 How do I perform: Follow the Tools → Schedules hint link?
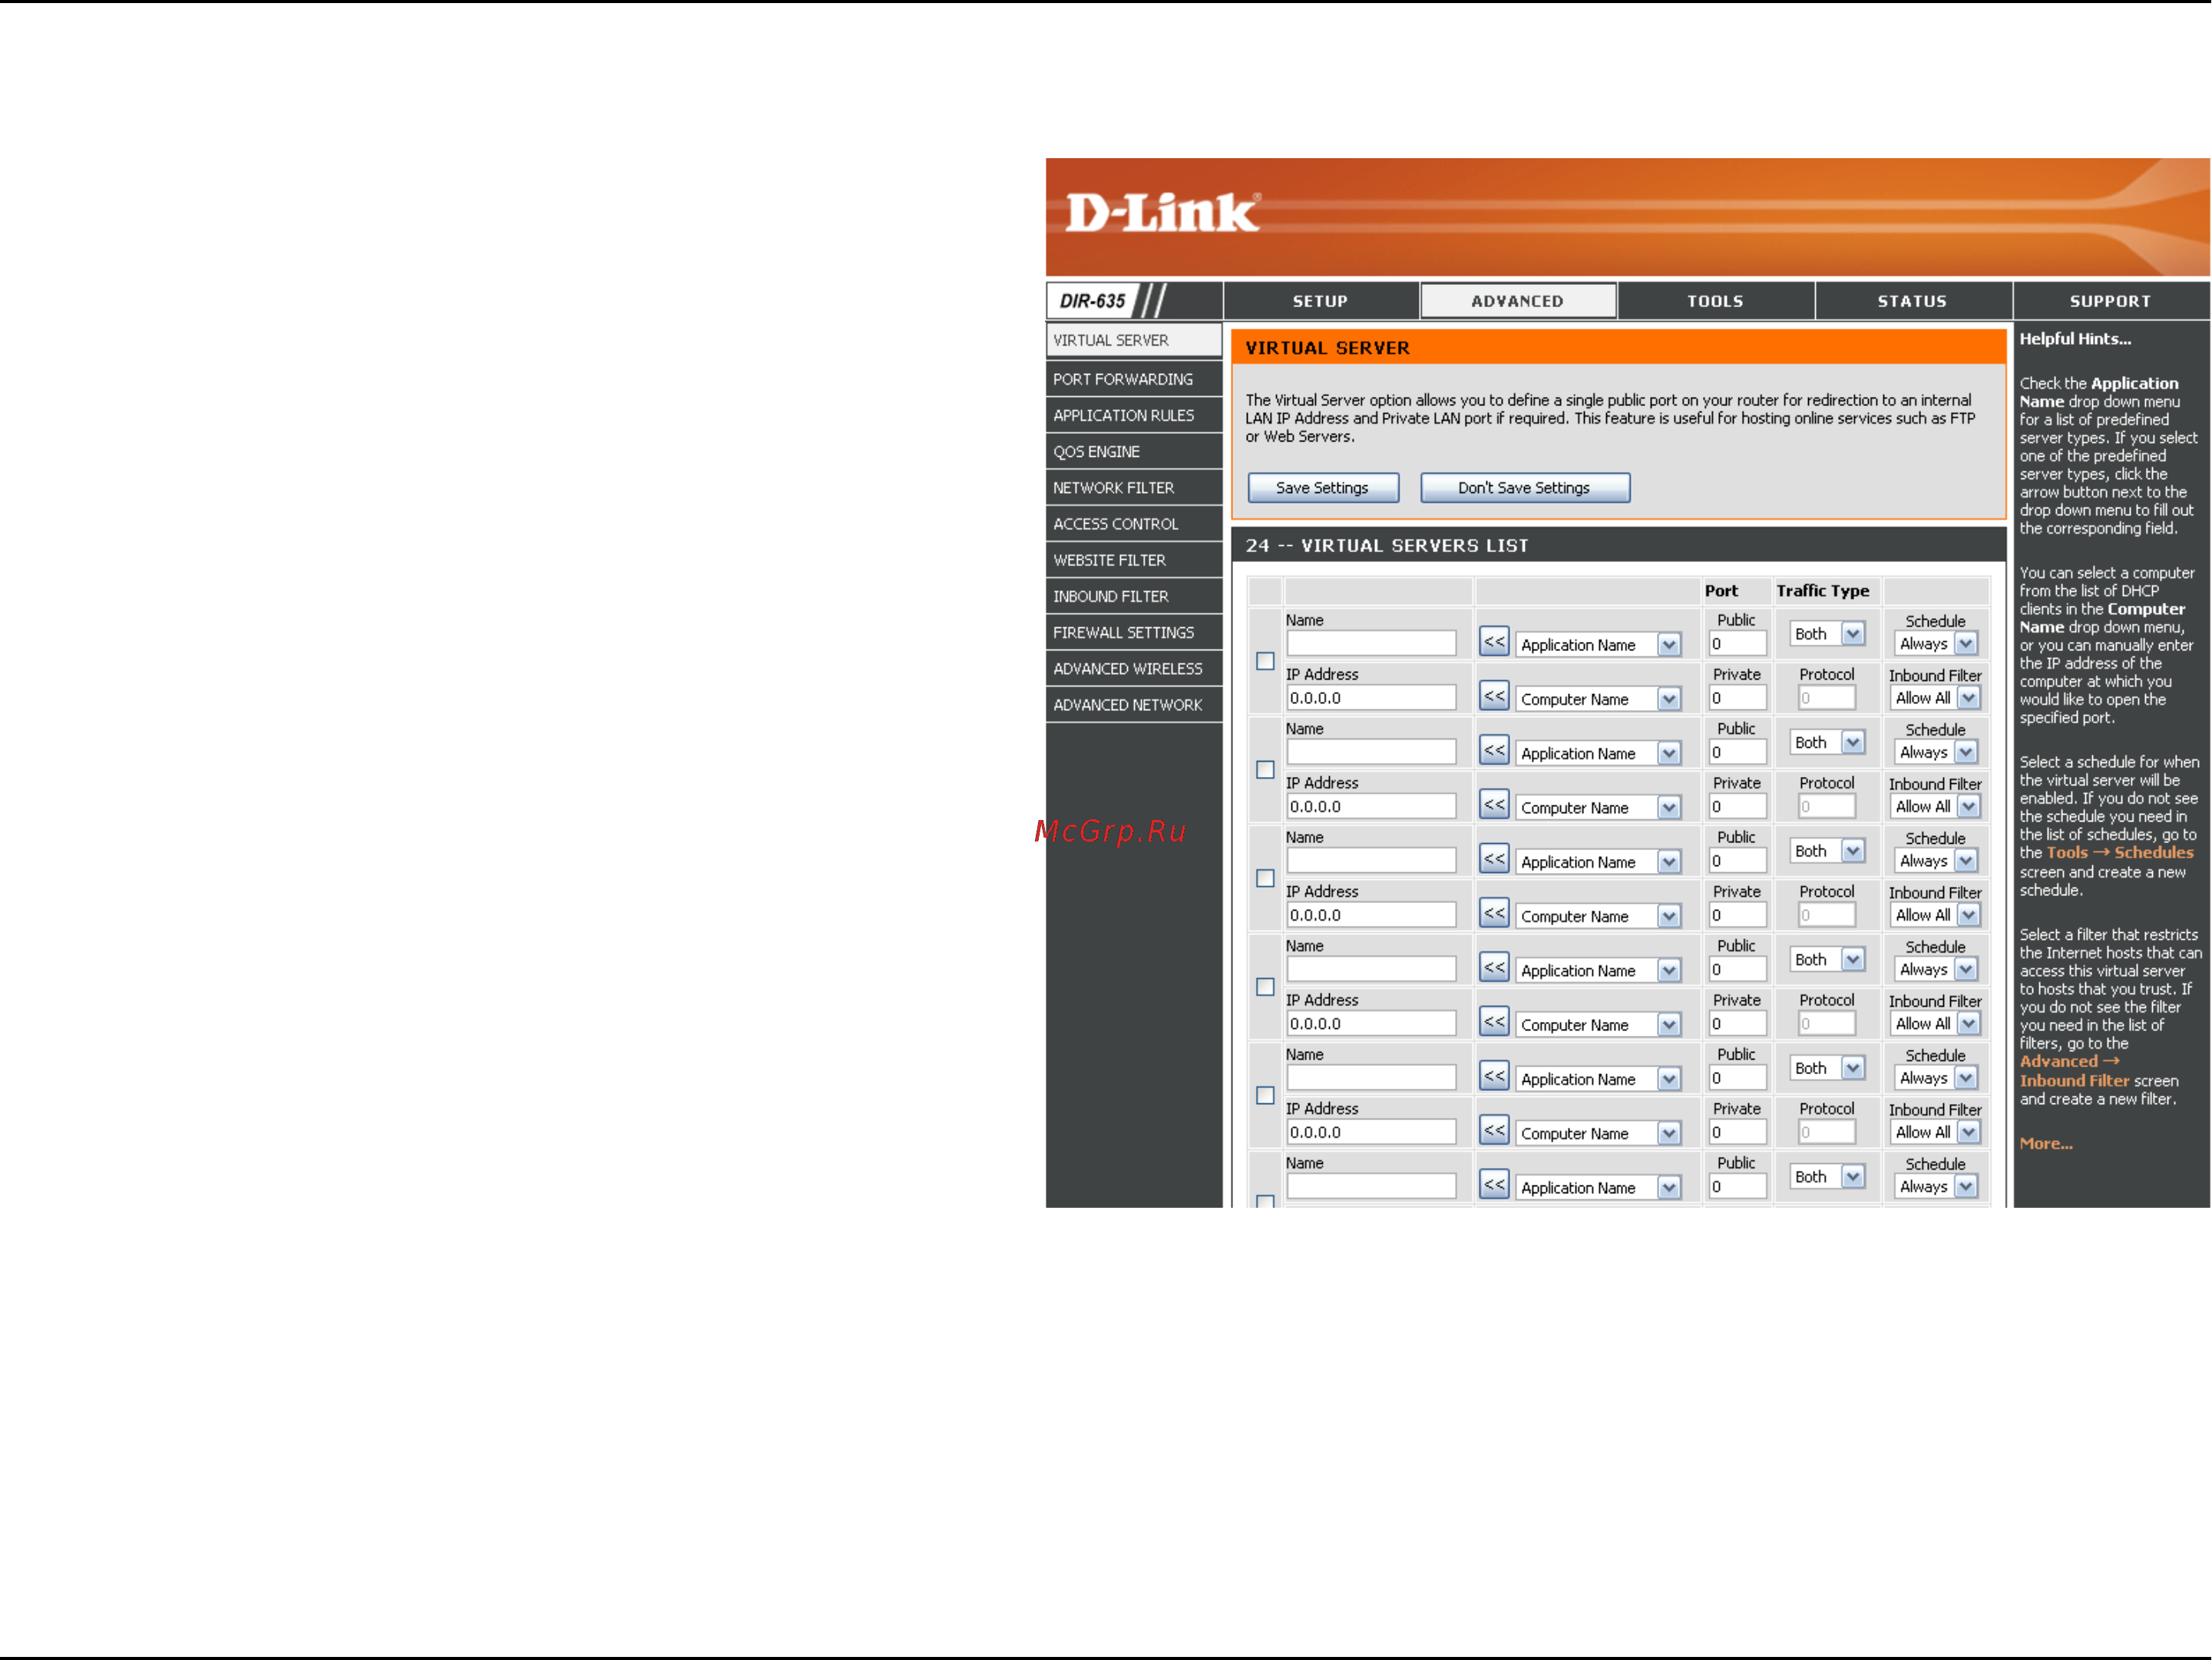pos(2119,852)
